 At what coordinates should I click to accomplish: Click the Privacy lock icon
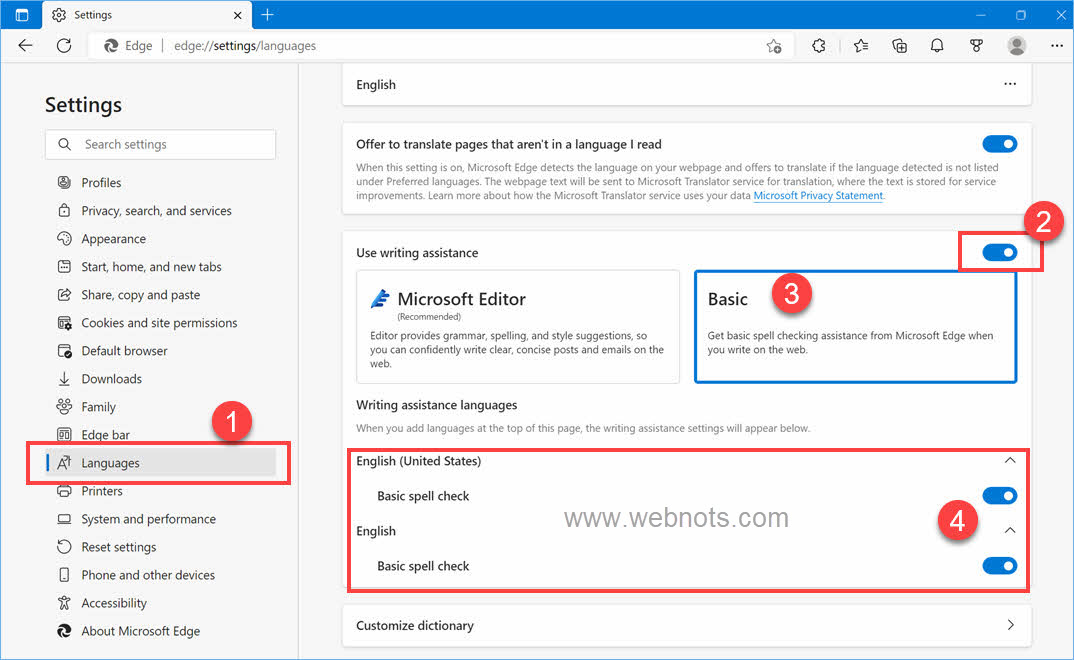64,210
